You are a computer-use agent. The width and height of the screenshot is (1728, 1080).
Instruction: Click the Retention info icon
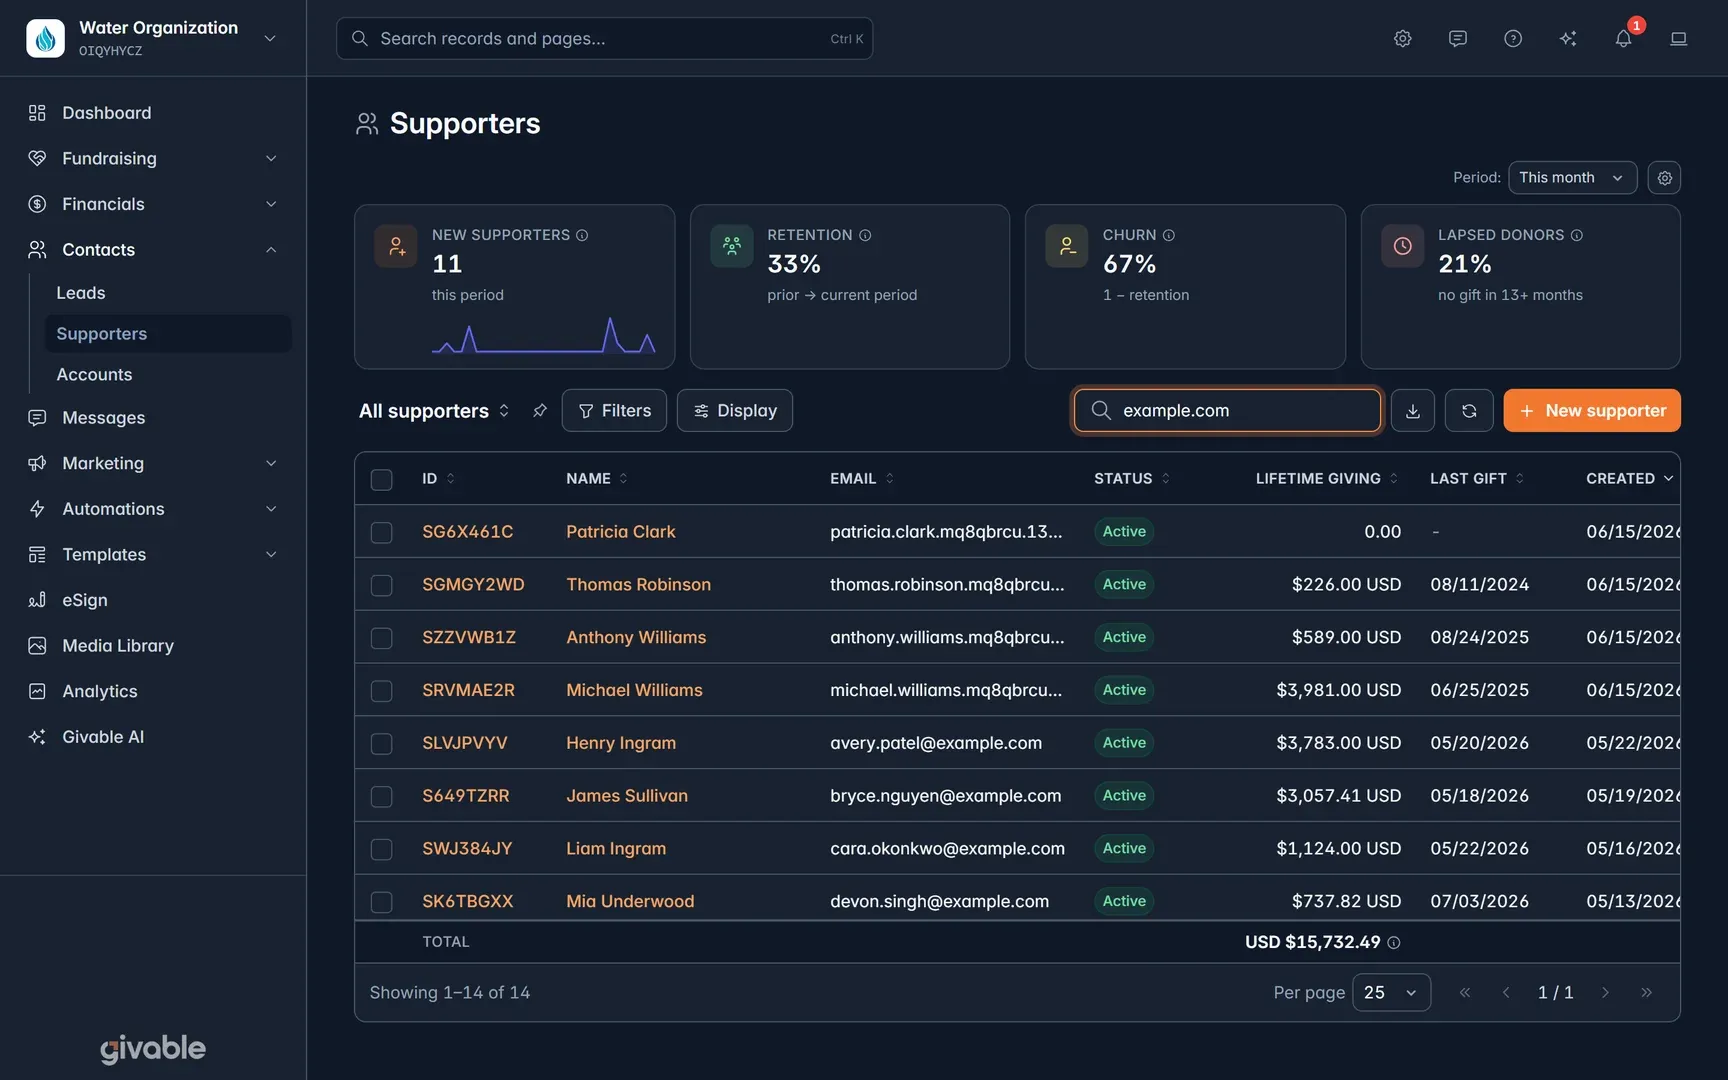(865, 235)
